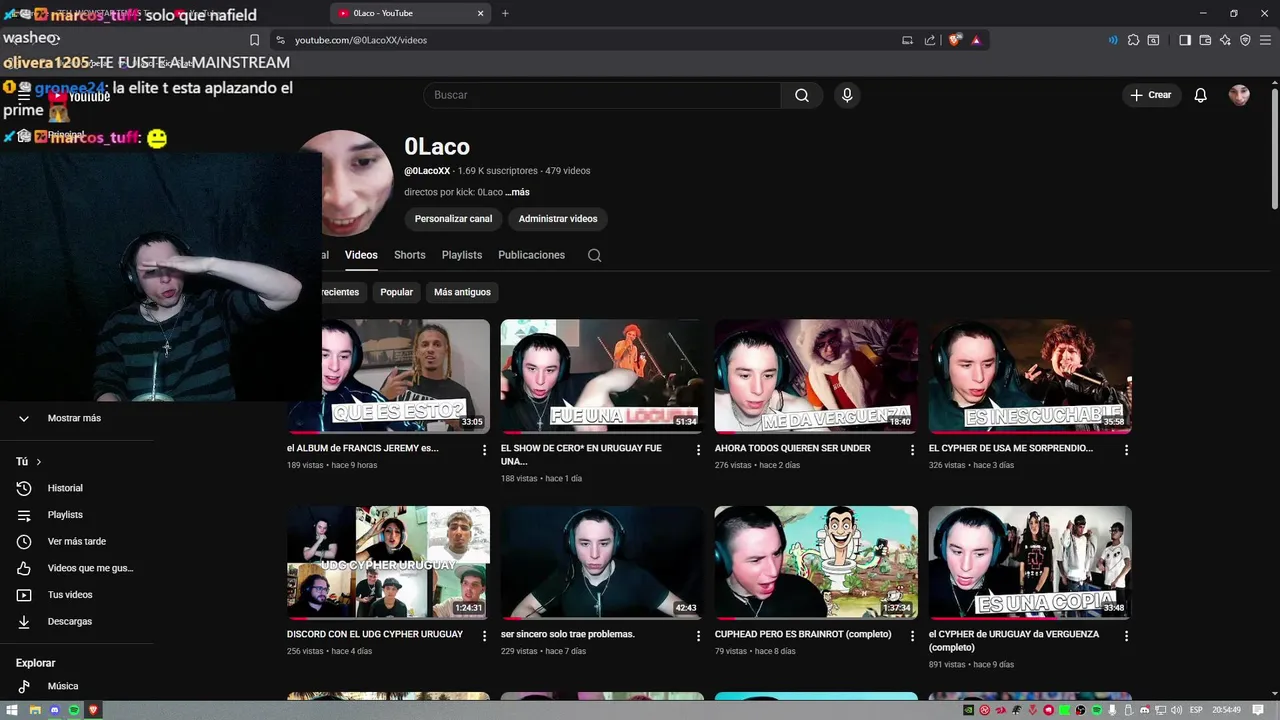1280x720 pixels.
Task: Click 'Personalizar canal' button
Action: tap(453, 219)
